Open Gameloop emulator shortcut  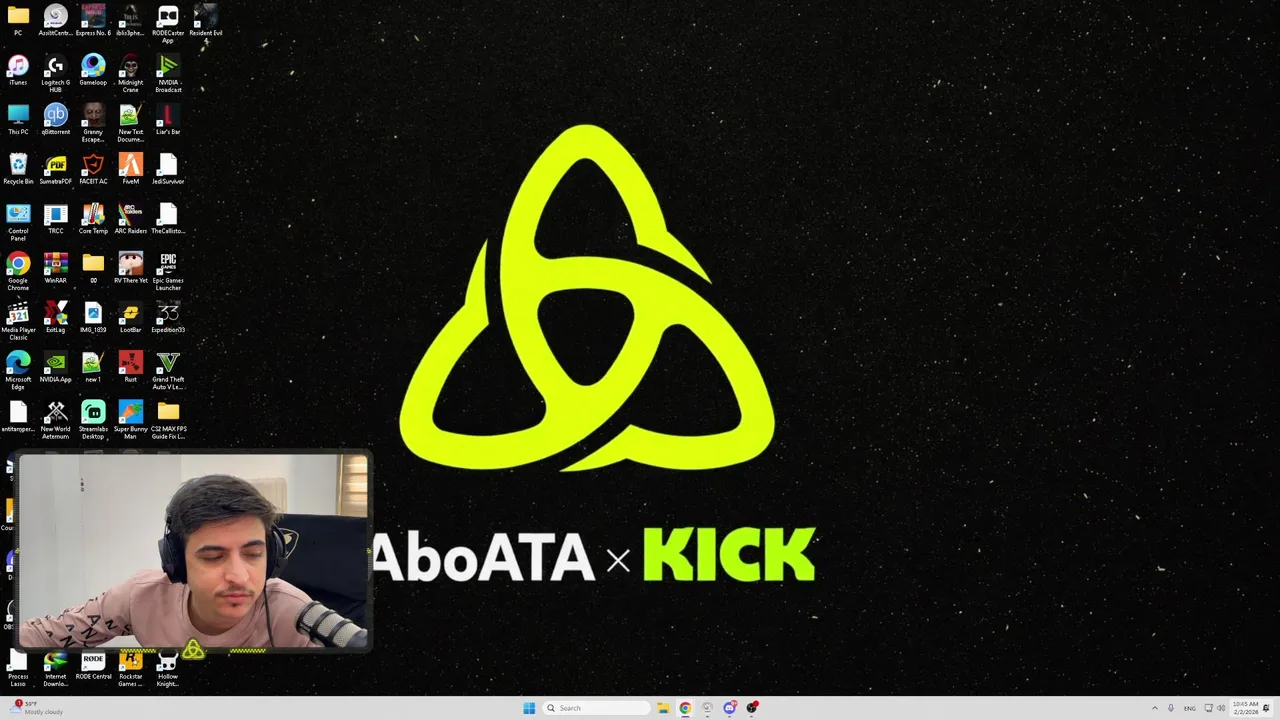[x=93, y=71]
